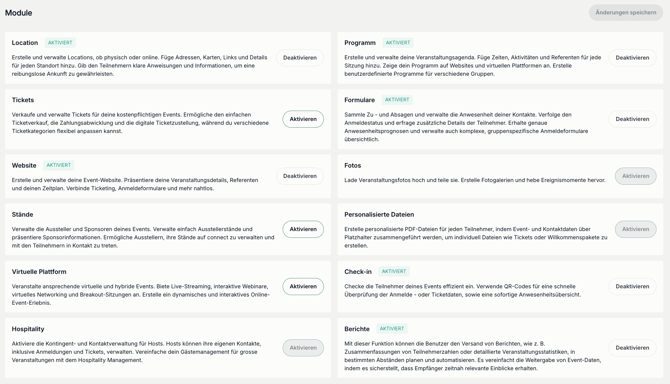670x384 pixels.
Task: Click the Programm description text
Action: click(473, 66)
